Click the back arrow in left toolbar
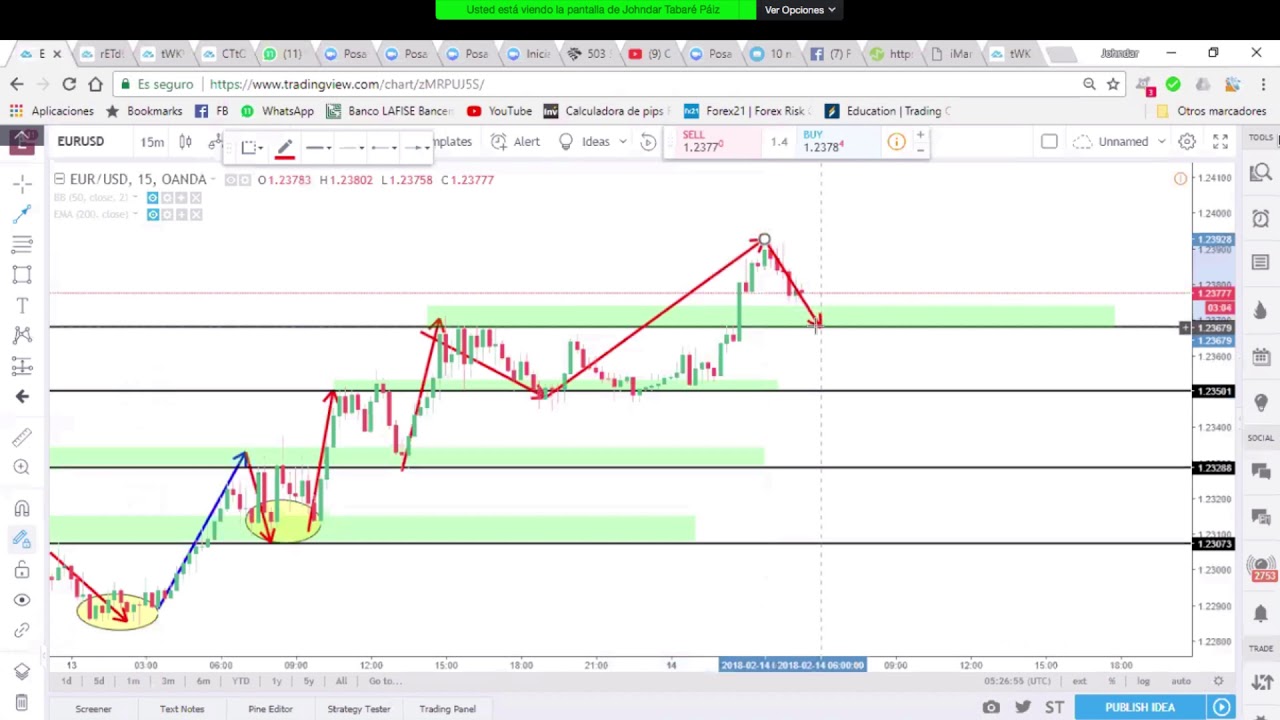The width and height of the screenshot is (1280, 720). pos(22,396)
